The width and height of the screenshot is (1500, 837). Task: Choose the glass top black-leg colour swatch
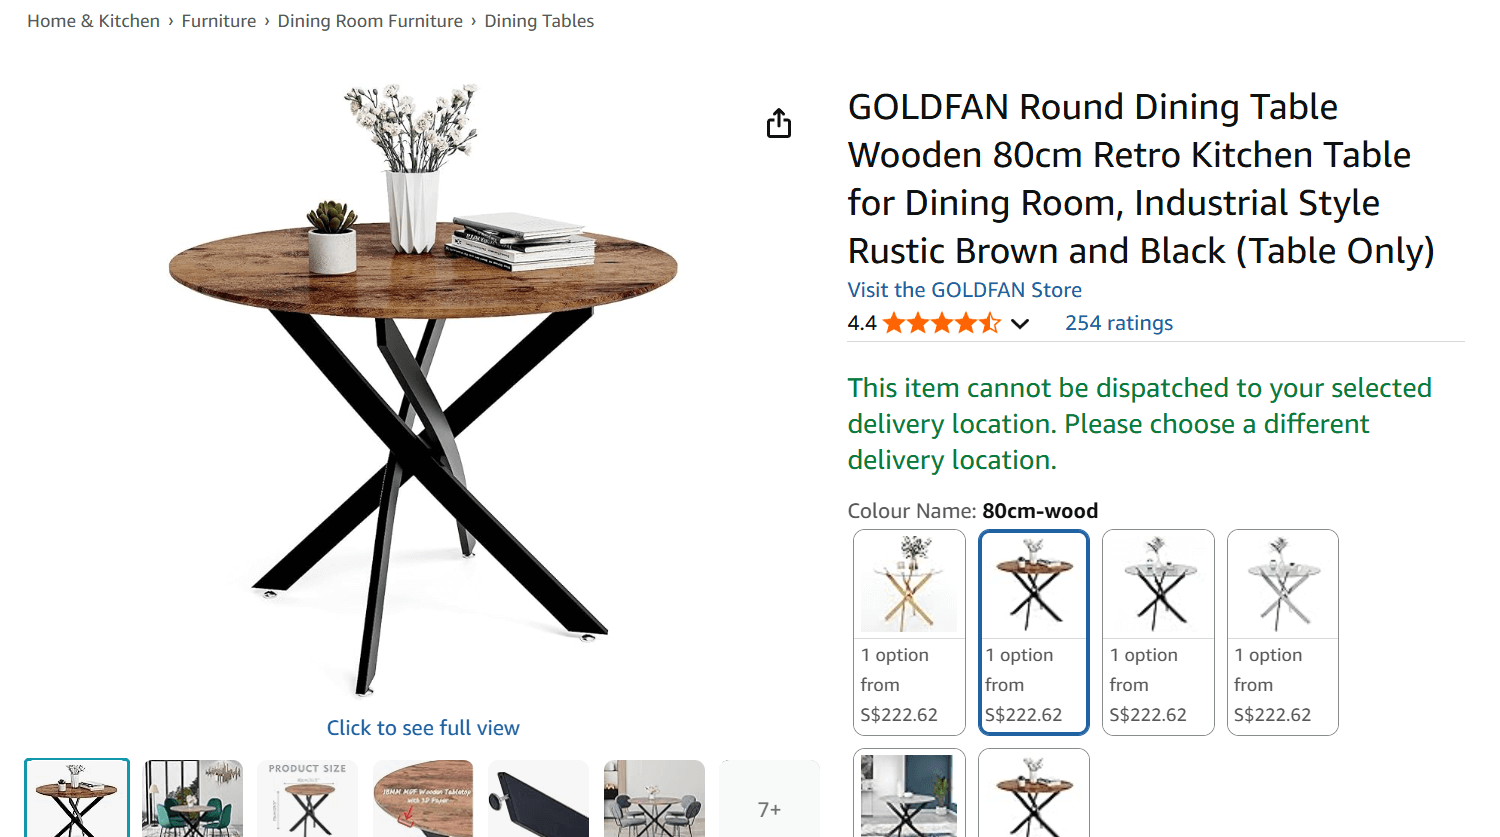click(x=1158, y=632)
